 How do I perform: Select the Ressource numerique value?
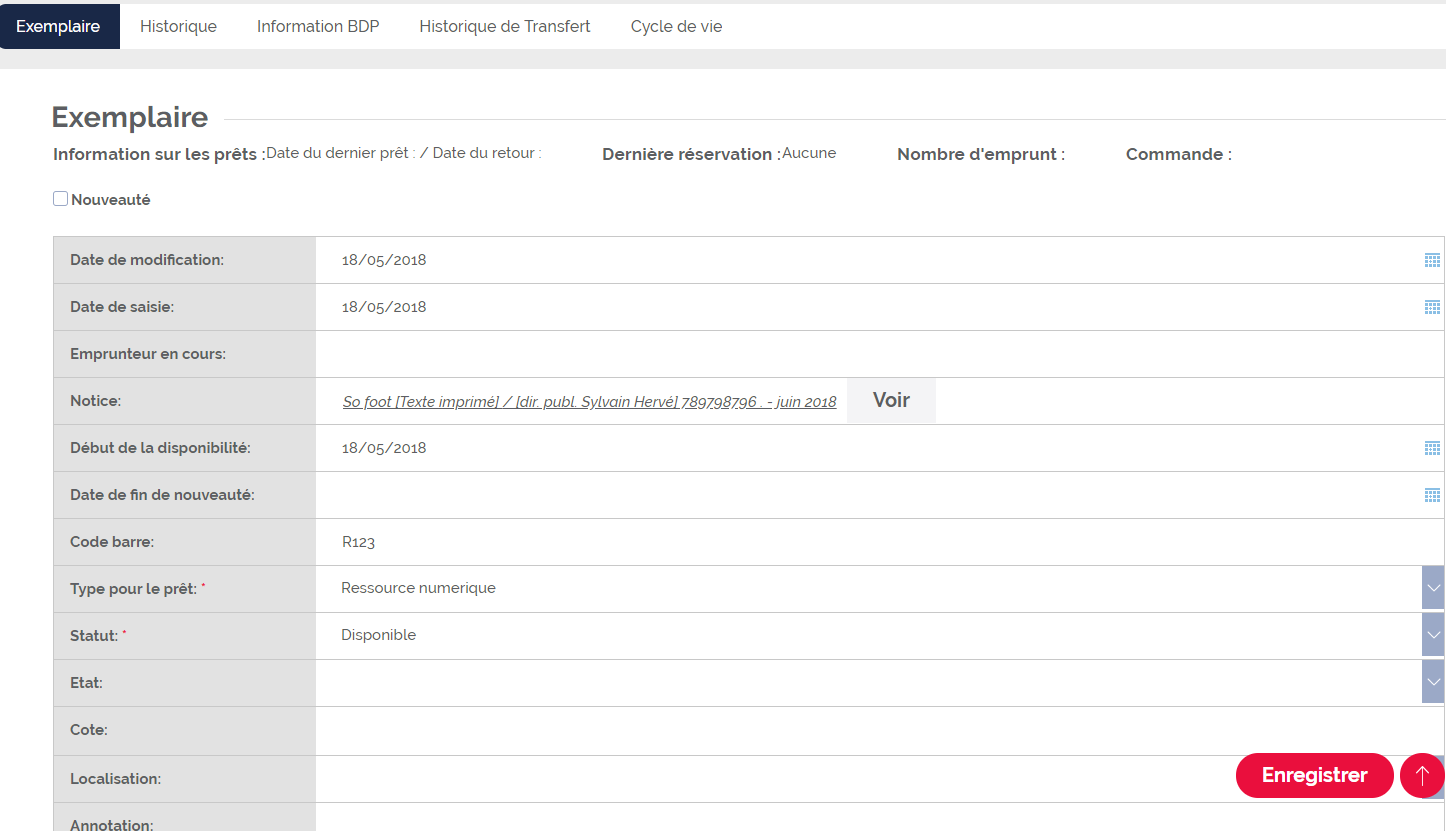click(418, 588)
